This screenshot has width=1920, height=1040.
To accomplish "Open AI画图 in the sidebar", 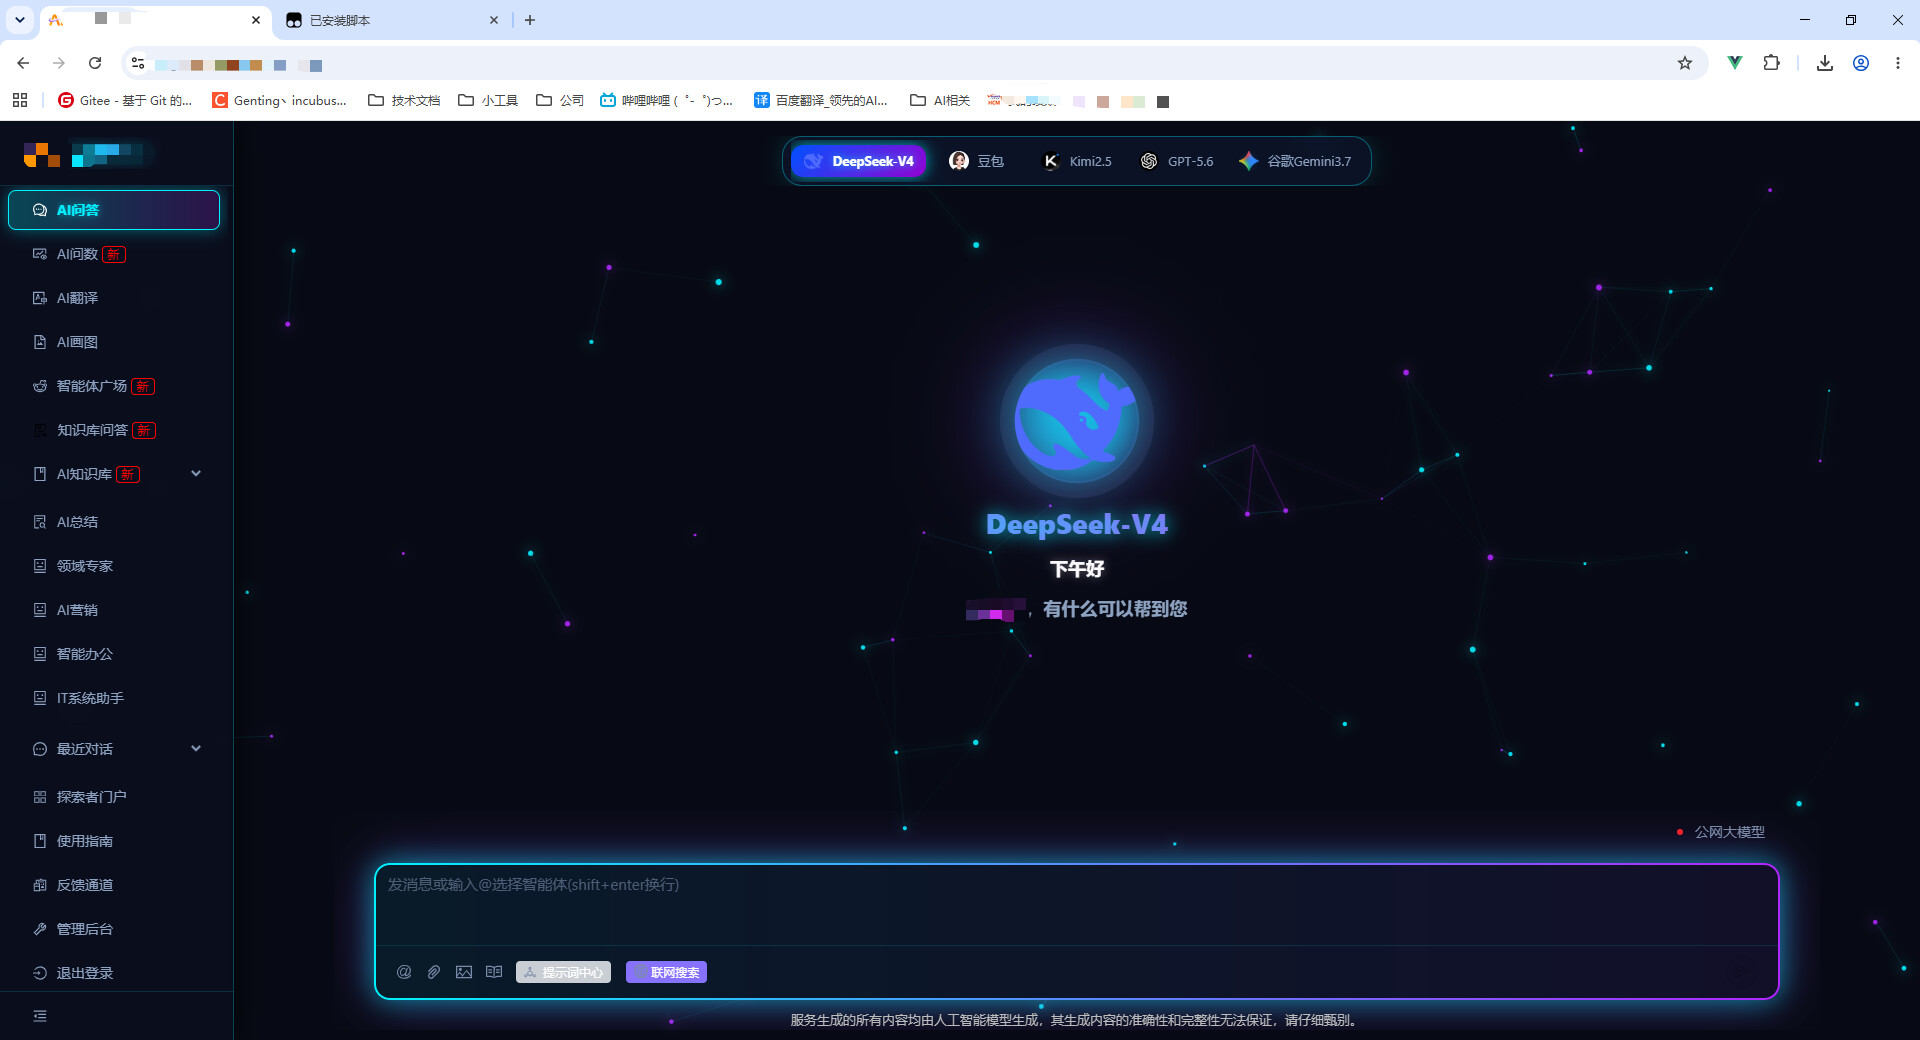I will pyautogui.click(x=114, y=342).
